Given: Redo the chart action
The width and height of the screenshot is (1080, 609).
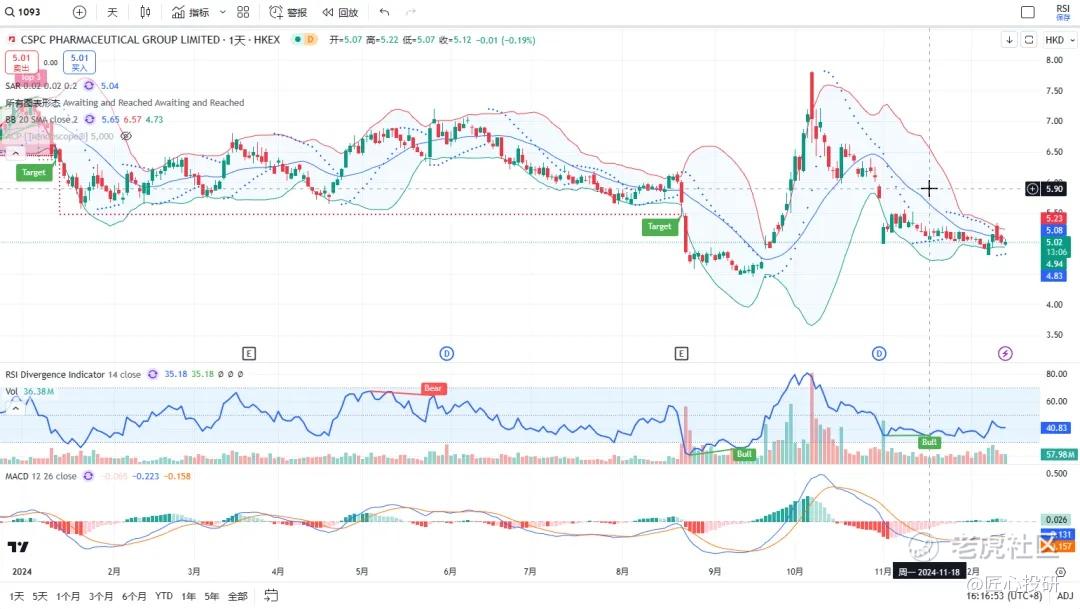Looking at the screenshot, I should tap(411, 12).
